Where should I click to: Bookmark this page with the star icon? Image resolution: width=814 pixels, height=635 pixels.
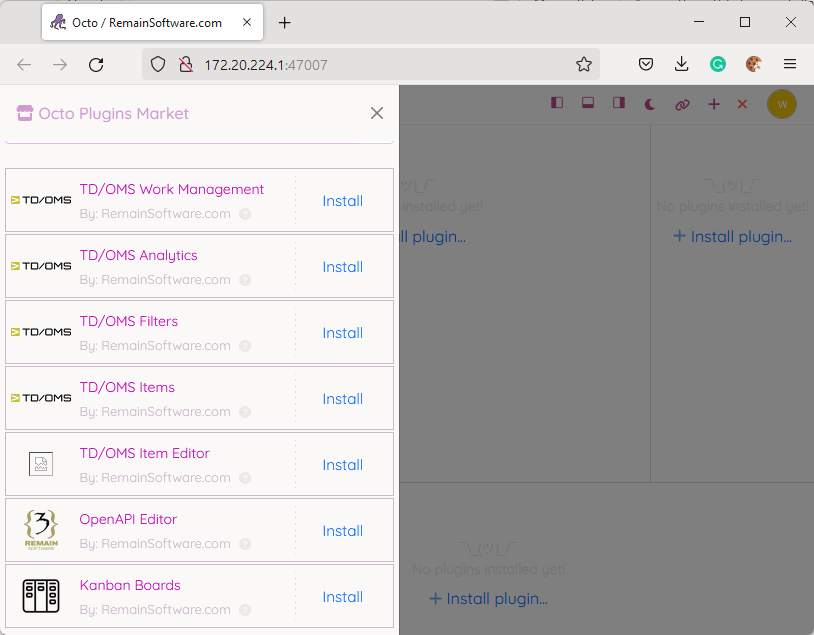(x=584, y=64)
